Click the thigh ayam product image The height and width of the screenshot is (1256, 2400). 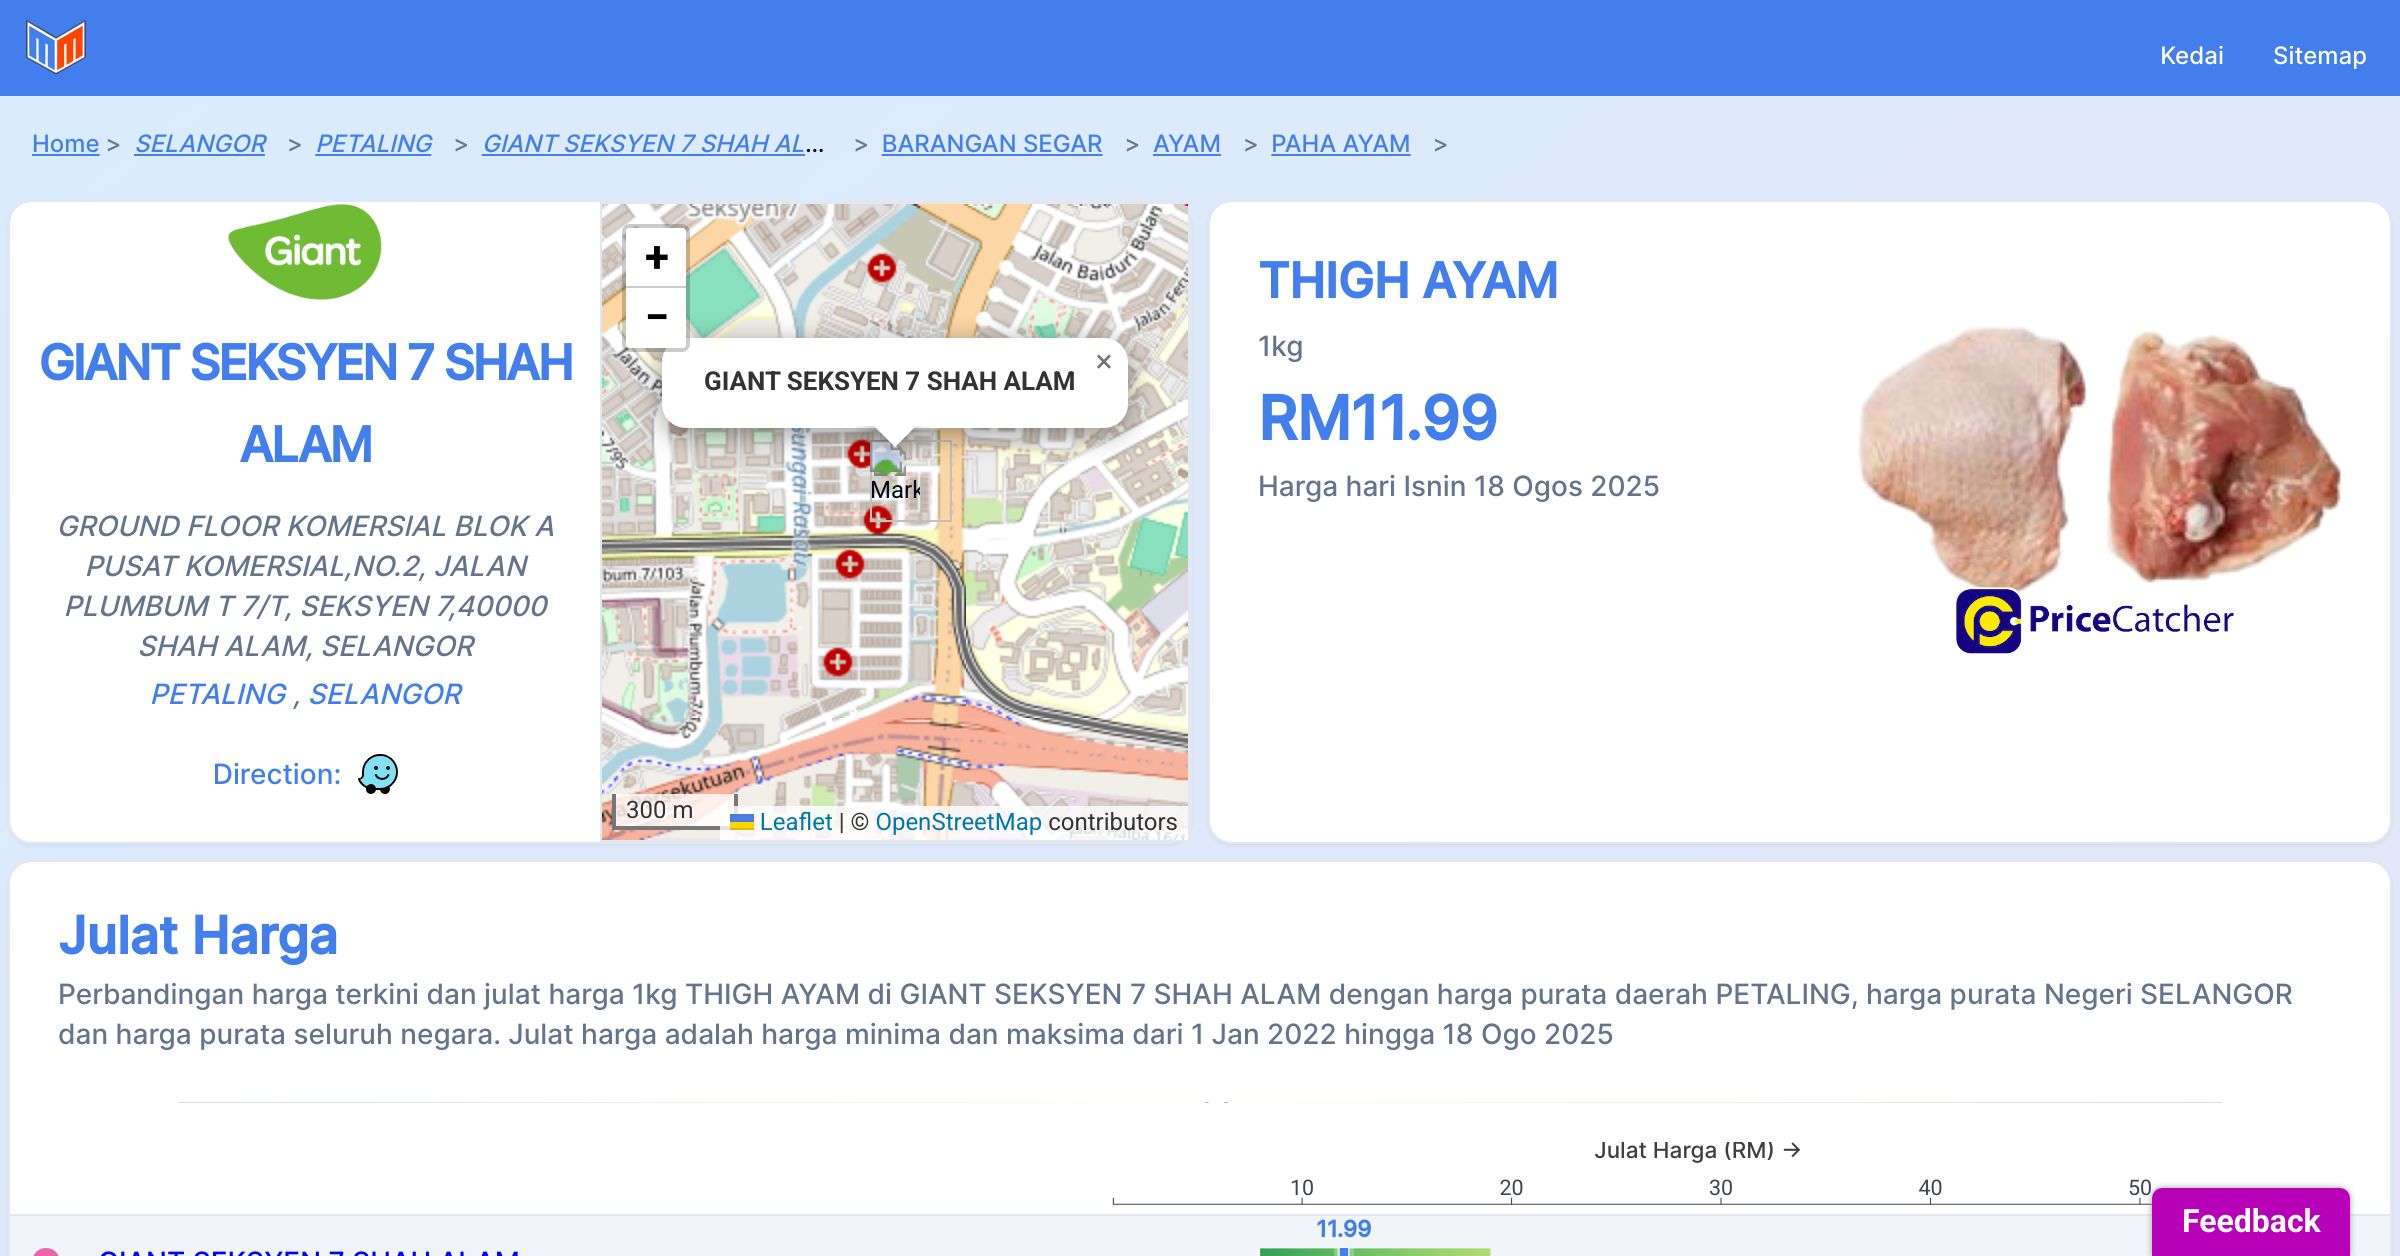tap(2098, 458)
